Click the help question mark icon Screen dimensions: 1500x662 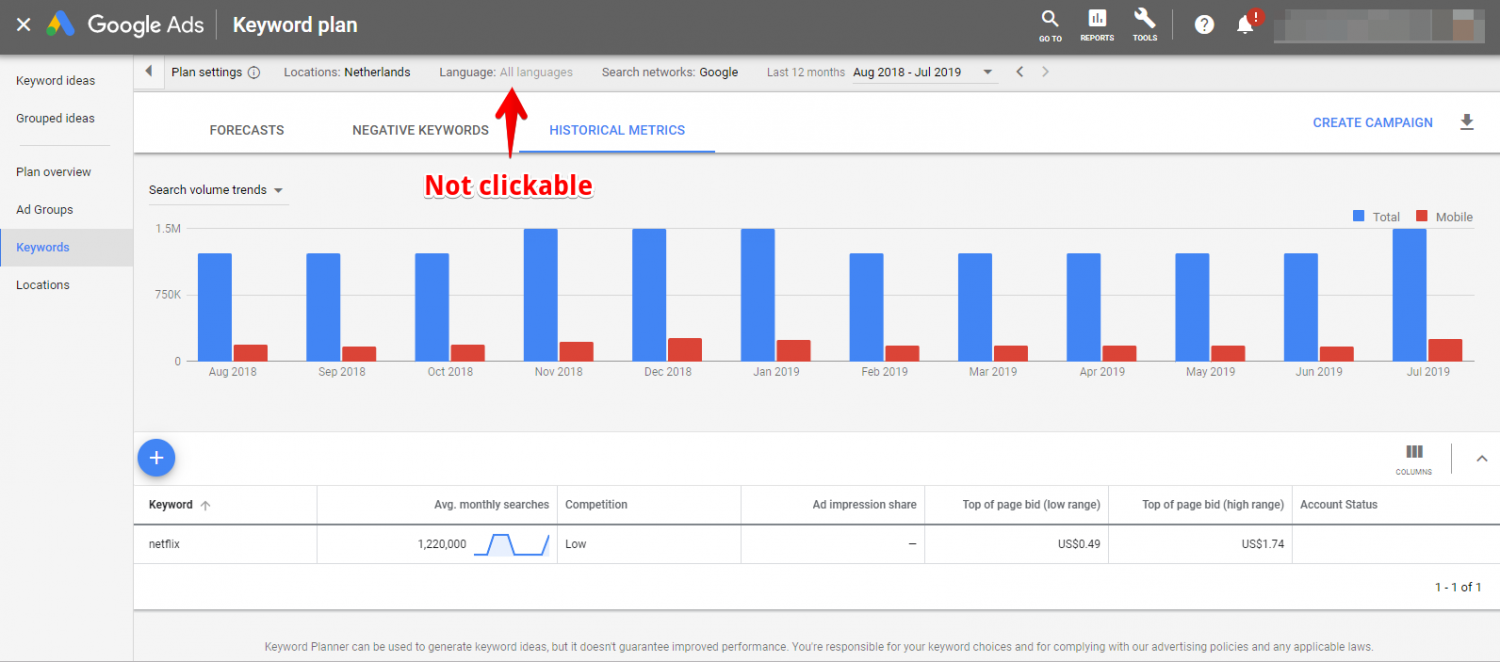[x=1203, y=23]
